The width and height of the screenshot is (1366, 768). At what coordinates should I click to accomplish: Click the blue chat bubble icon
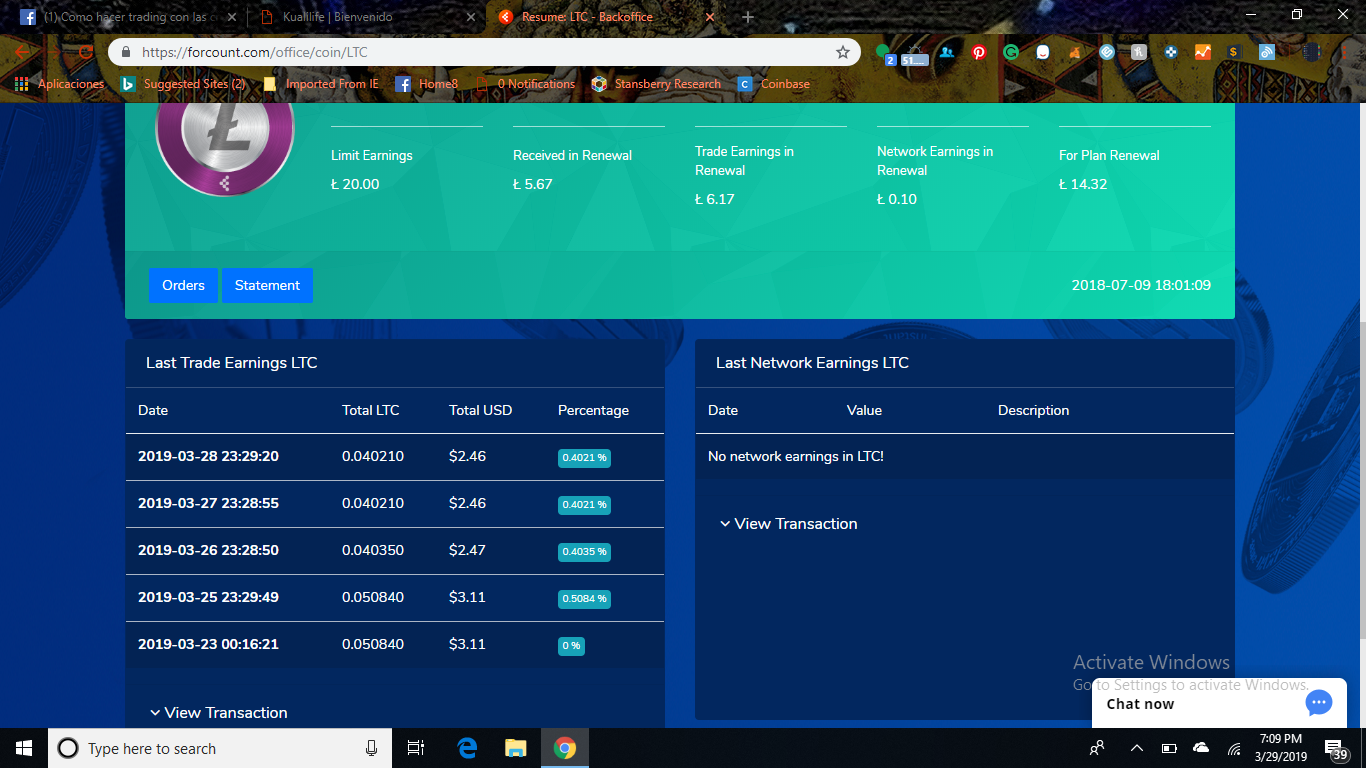click(x=1319, y=703)
